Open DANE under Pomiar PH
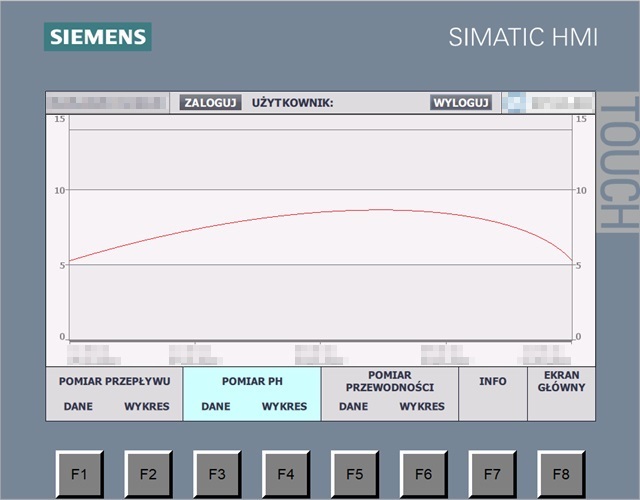Image resolution: width=640 pixels, height=500 pixels. coord(215,407)
